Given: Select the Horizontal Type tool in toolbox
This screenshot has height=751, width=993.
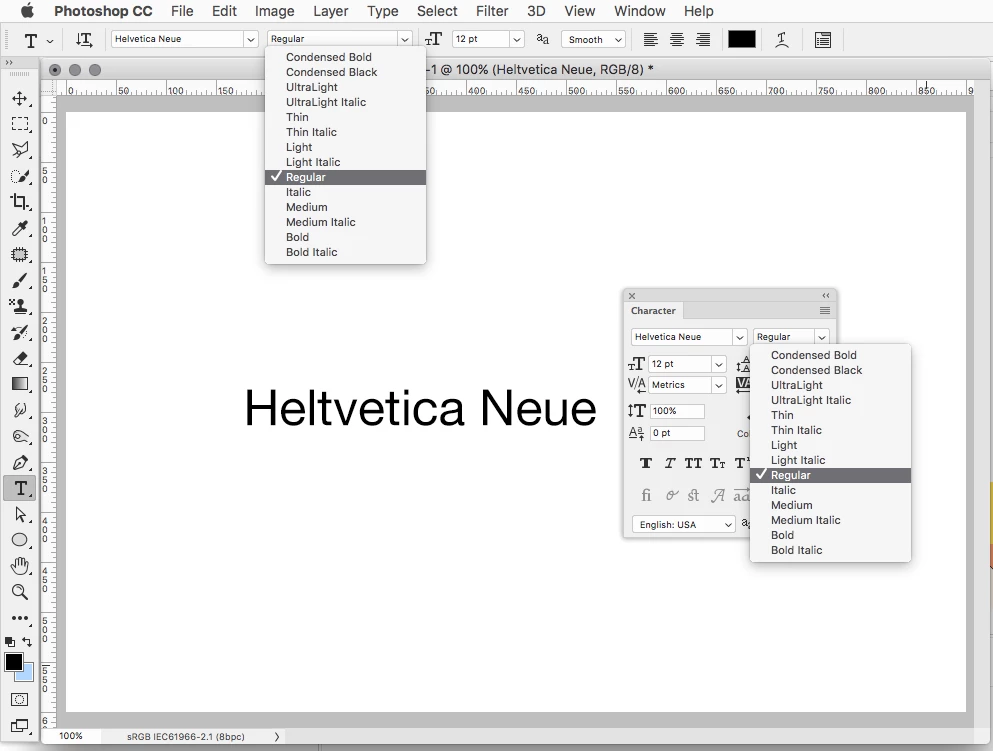Looking at the screenshot, I should pos(20,488).
